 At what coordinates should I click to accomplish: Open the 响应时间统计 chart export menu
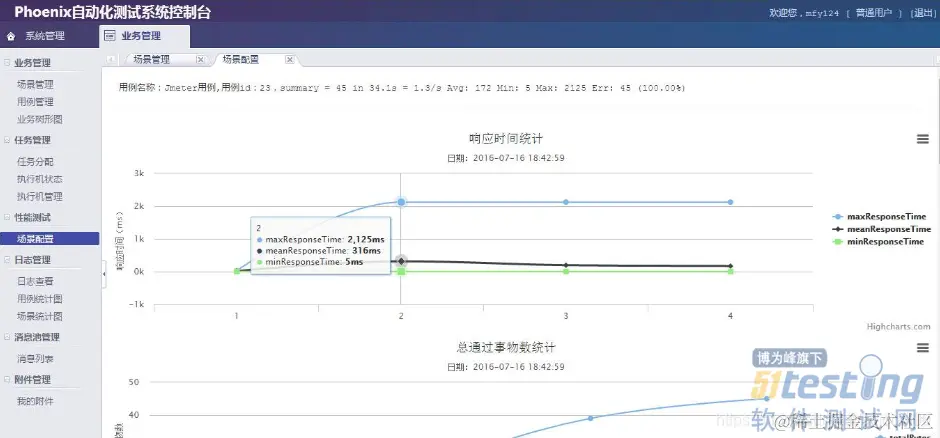coord(923,139)
